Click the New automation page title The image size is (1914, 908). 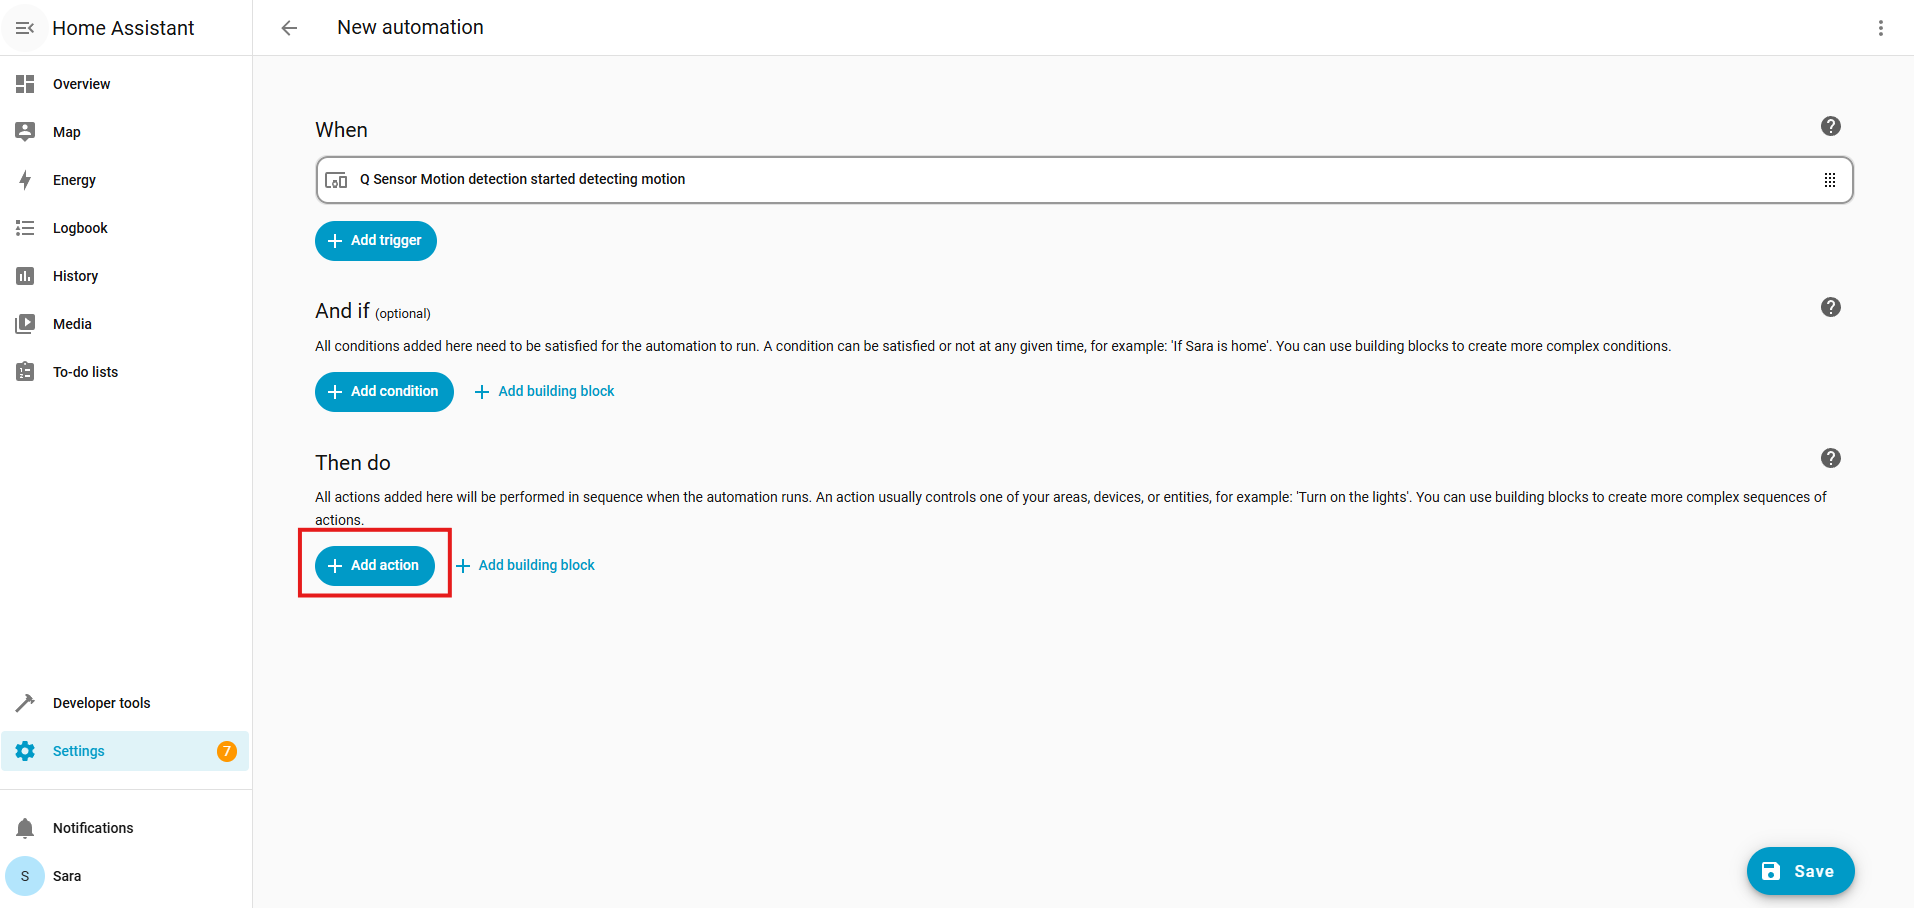point(410,28)
